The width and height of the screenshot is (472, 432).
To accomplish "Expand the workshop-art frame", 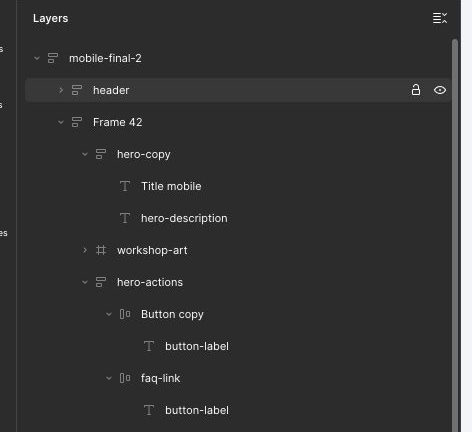I will [x=85, y=250].
